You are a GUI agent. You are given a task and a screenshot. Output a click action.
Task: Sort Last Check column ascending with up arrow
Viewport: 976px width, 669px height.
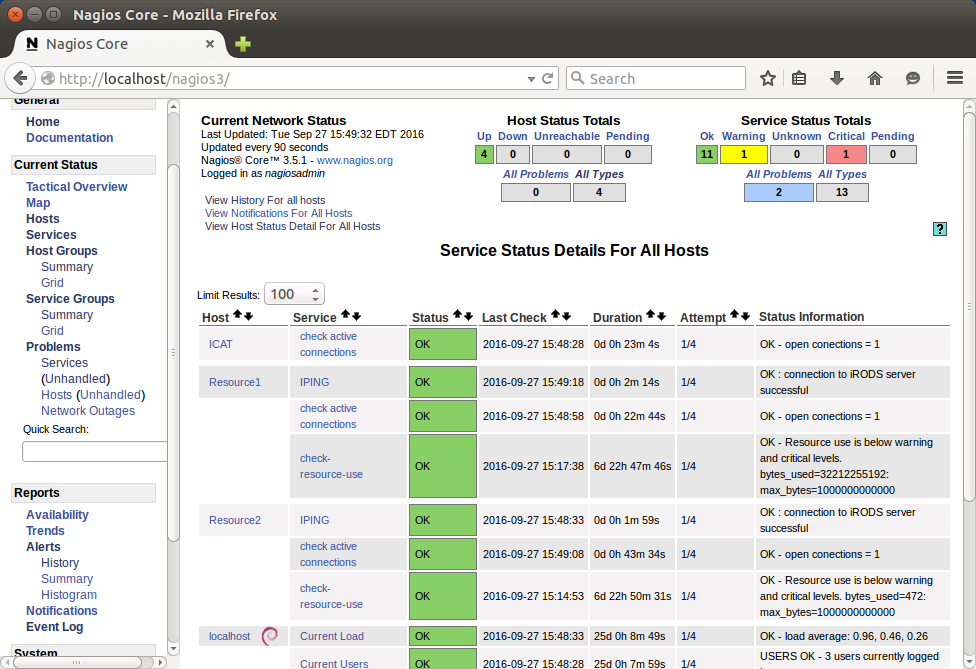coord(555,315)
